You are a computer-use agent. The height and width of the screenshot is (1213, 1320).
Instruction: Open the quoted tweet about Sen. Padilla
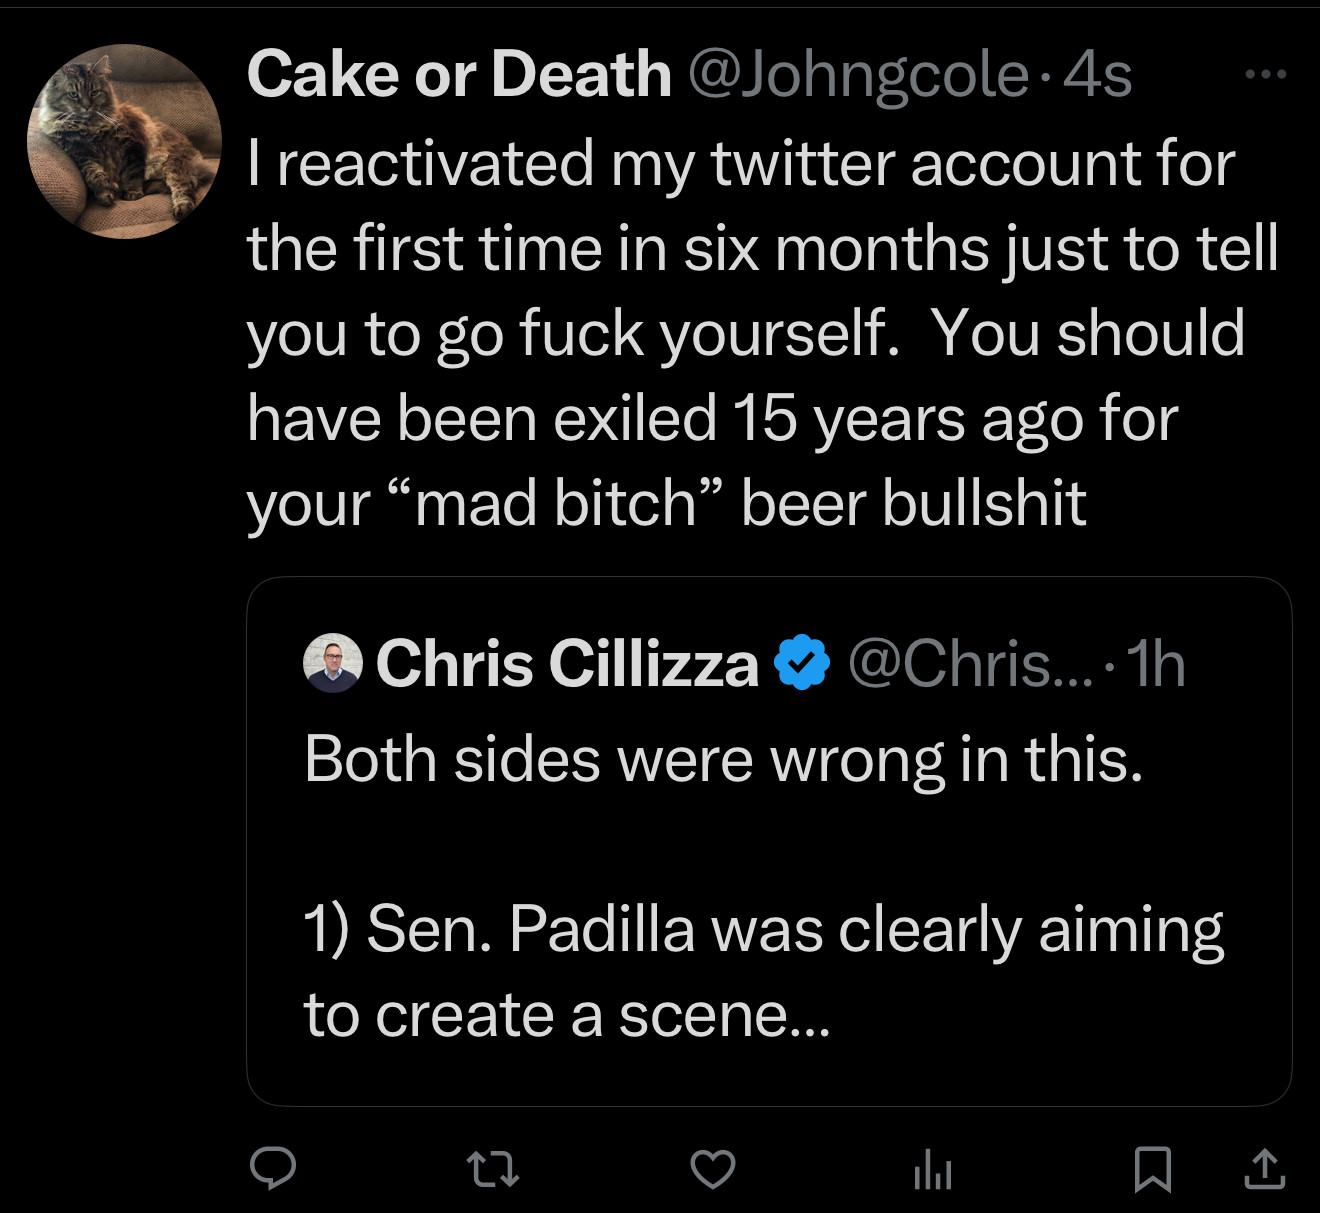(x=769, y=841)
